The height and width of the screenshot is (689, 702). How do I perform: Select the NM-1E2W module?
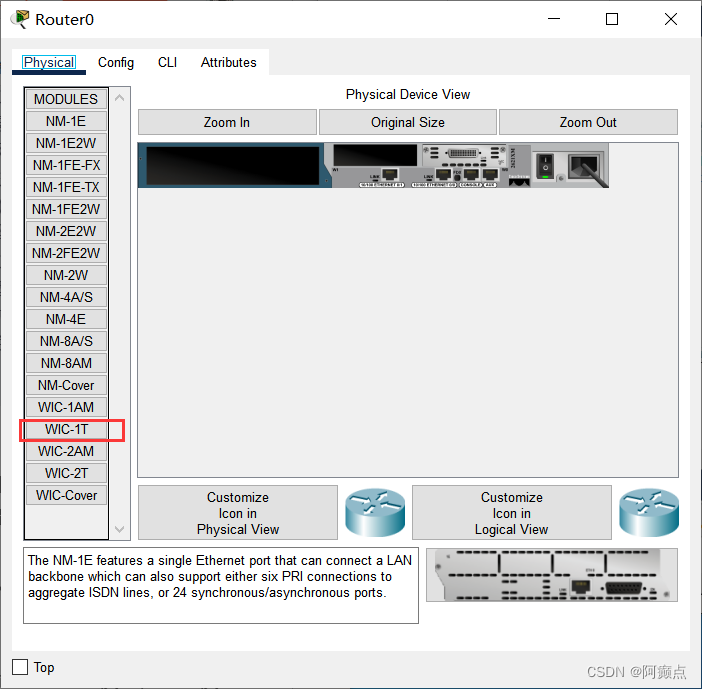(66, 143)
